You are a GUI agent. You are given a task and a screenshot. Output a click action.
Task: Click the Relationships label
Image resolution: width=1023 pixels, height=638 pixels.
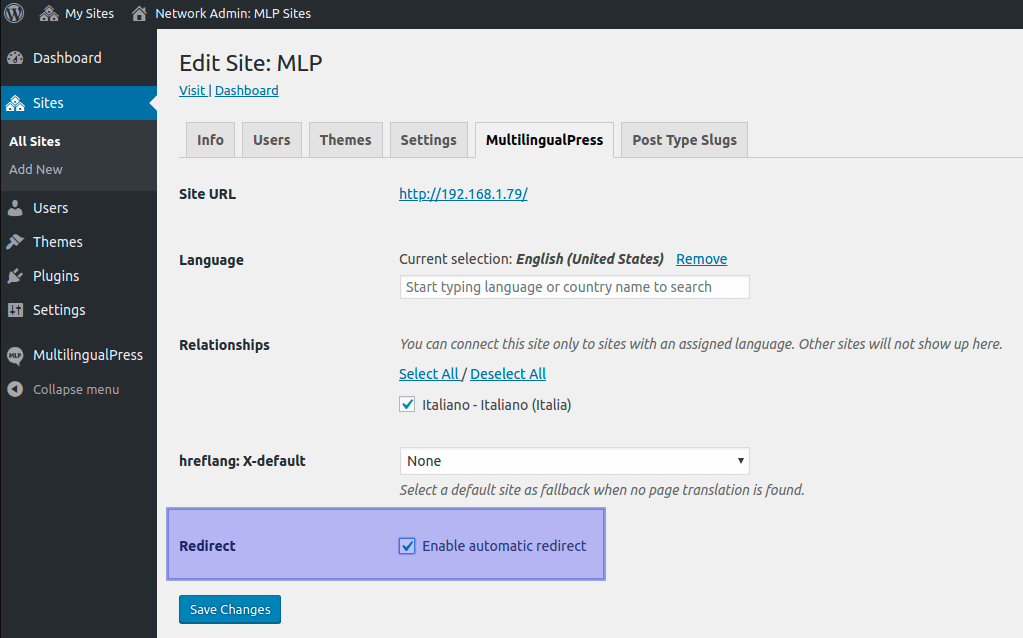tap(224, 344)
